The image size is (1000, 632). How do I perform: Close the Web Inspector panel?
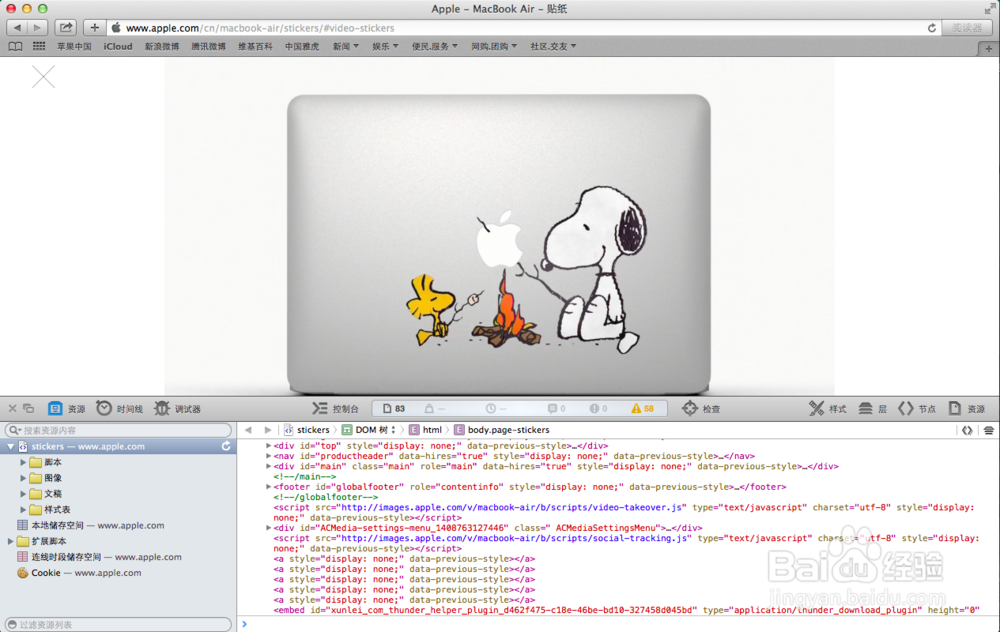[x=12, y=408]
